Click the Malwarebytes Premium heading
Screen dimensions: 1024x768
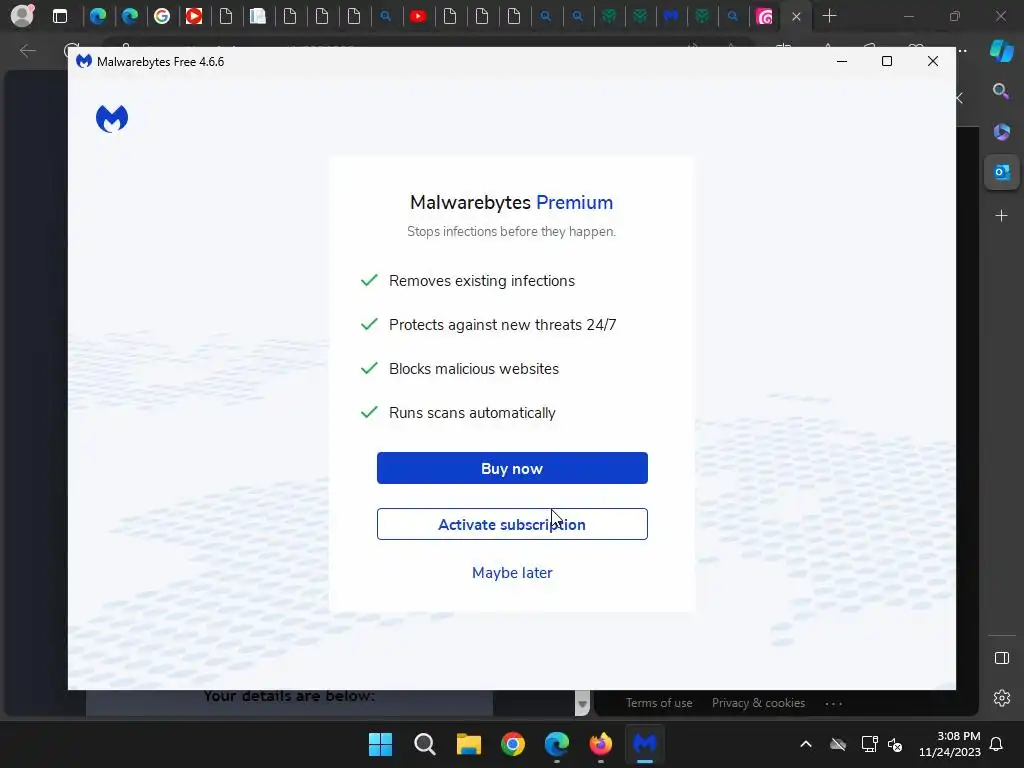tap(511, 202)
